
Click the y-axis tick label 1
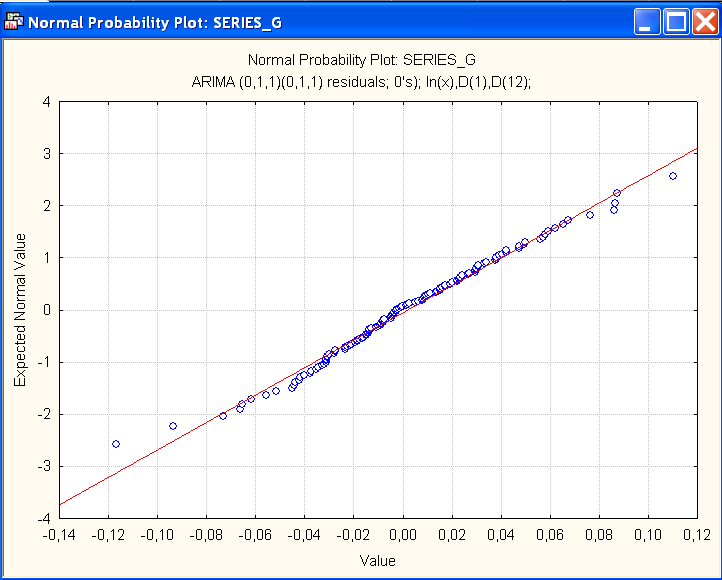(x=47, y=258)
